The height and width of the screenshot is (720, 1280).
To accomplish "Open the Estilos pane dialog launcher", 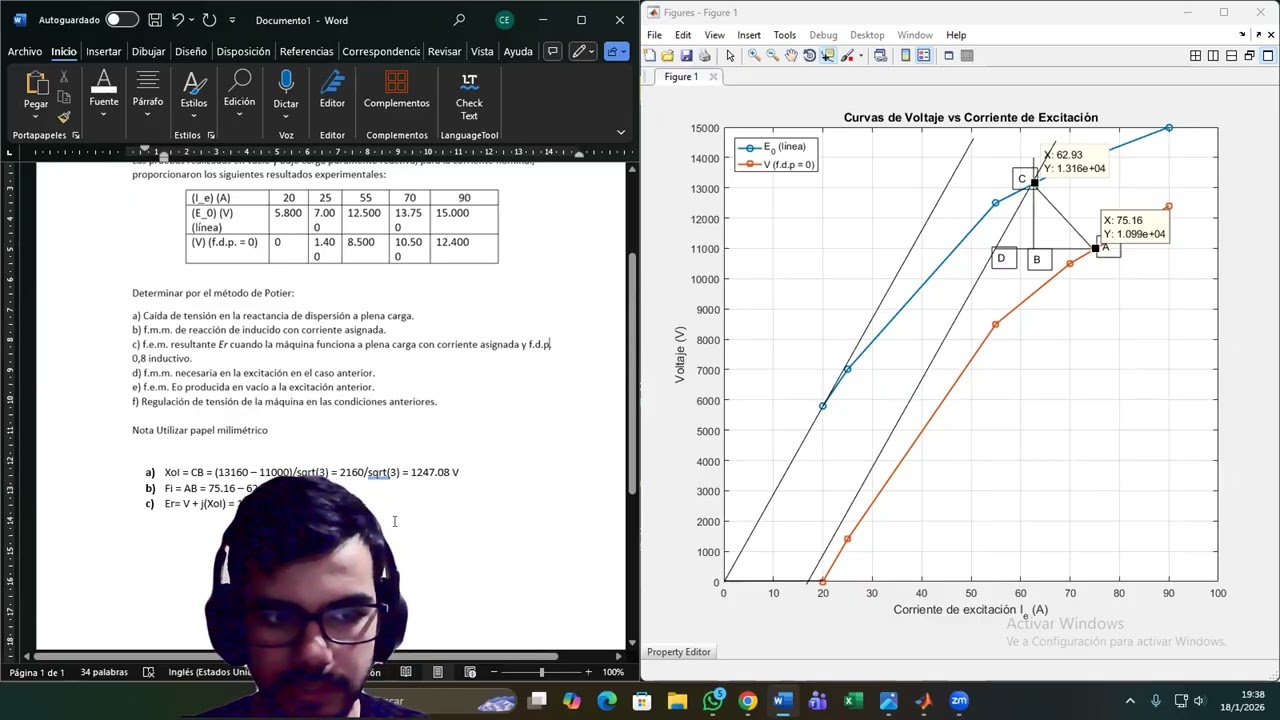I will [210, 135].
